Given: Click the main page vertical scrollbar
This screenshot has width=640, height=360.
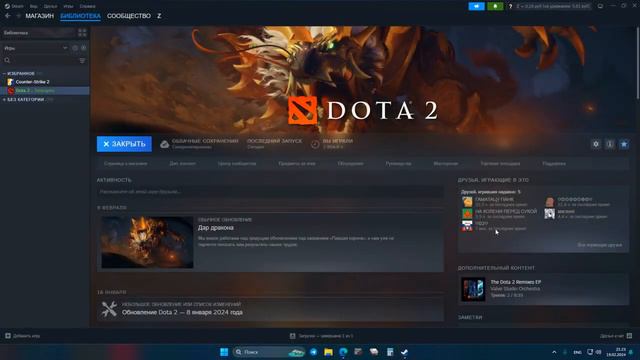Looking at the screenshot, I should [x=638, y=63].
